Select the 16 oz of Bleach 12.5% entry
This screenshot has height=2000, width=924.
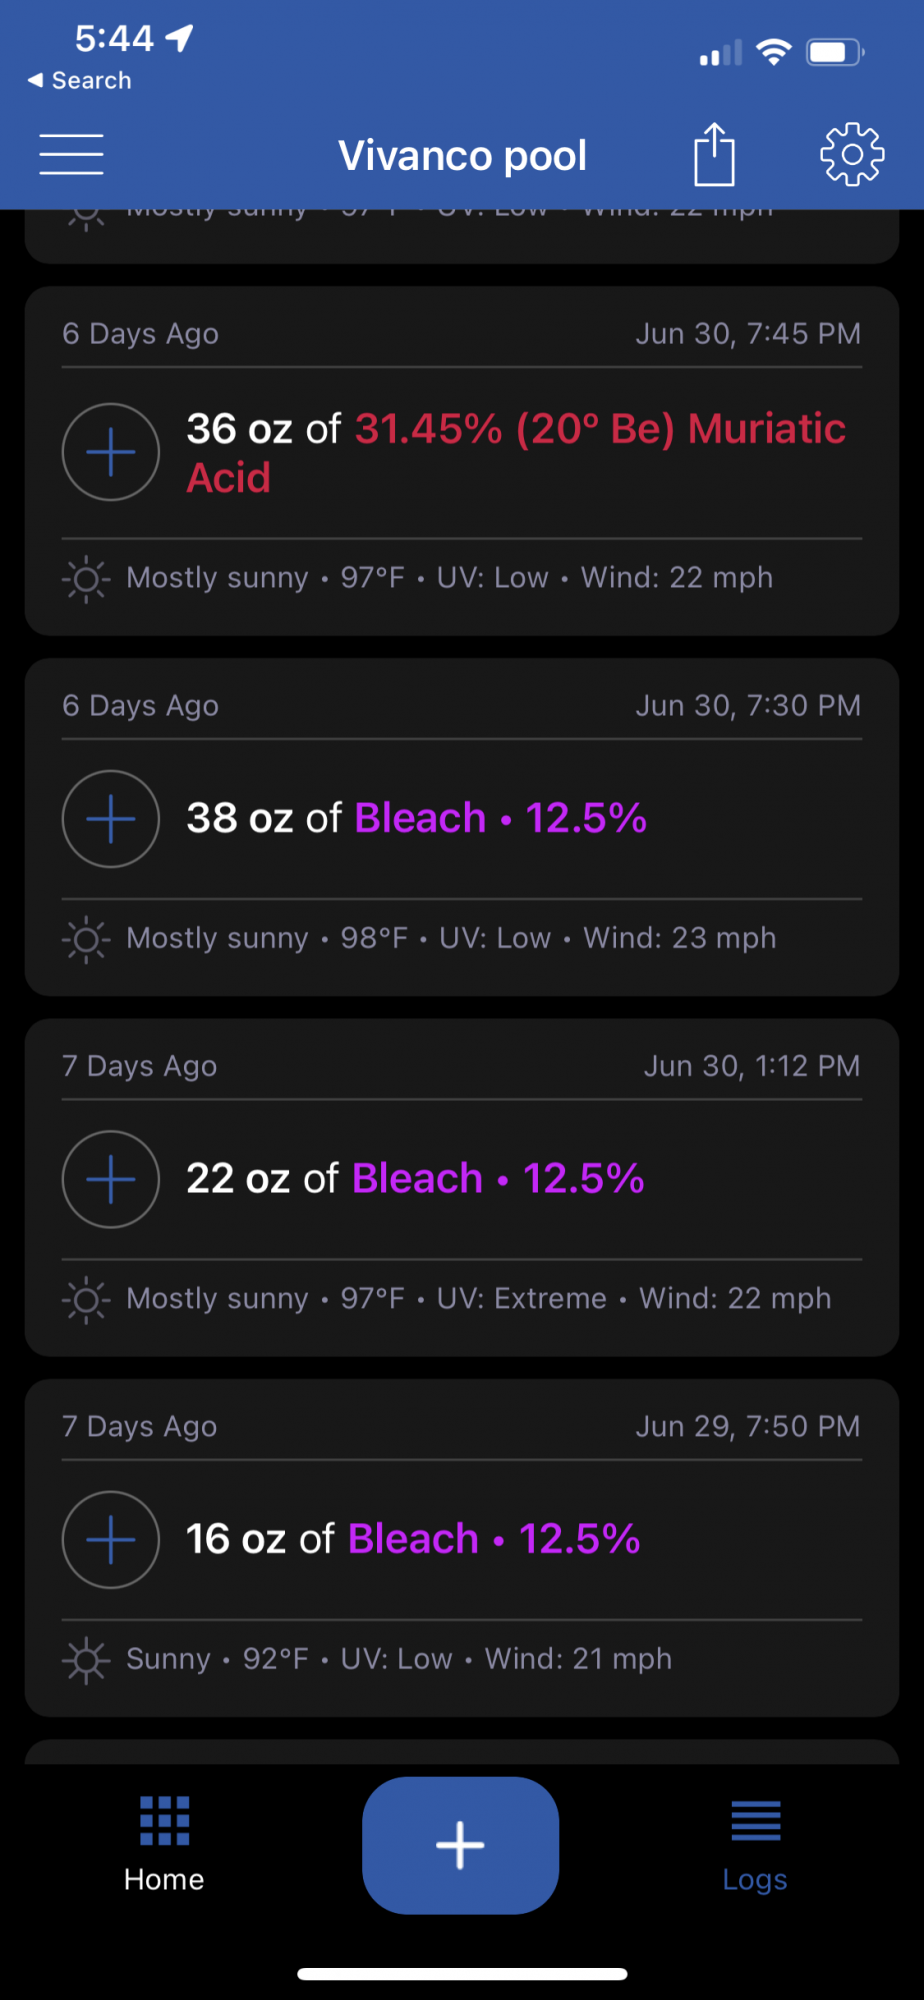413,1538
